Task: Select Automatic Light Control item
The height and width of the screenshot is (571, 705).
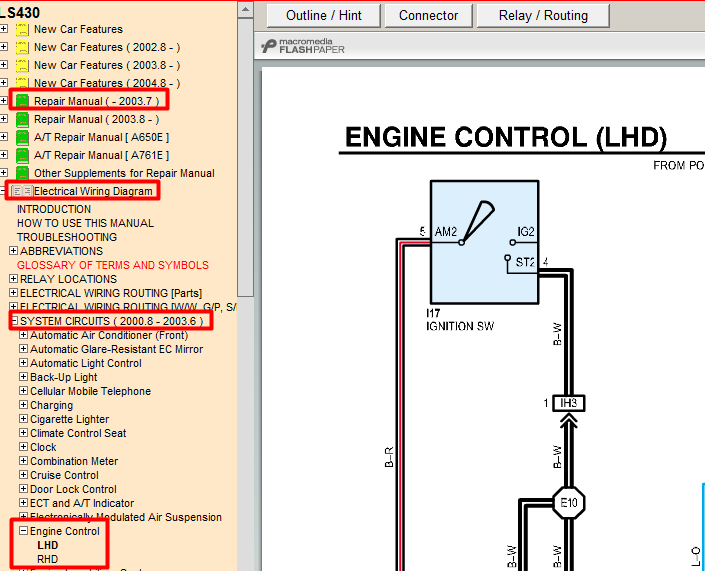Action: [86, 363]
